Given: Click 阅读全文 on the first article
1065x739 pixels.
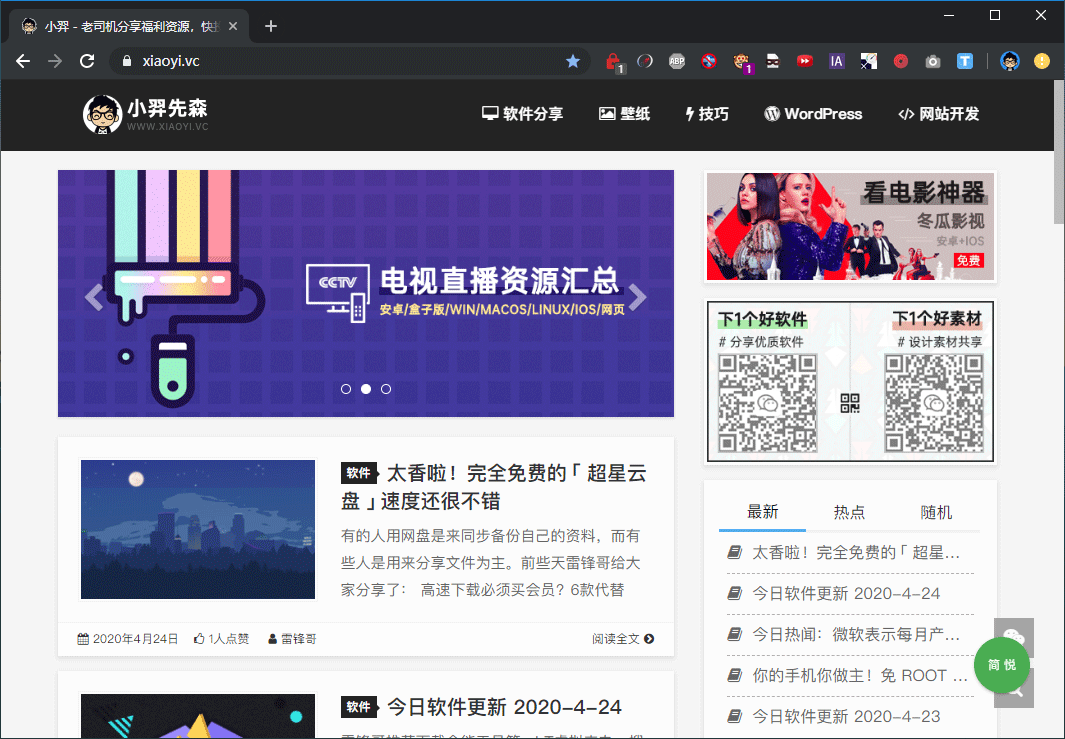Looking at the screenshot, I should [623, 639].
